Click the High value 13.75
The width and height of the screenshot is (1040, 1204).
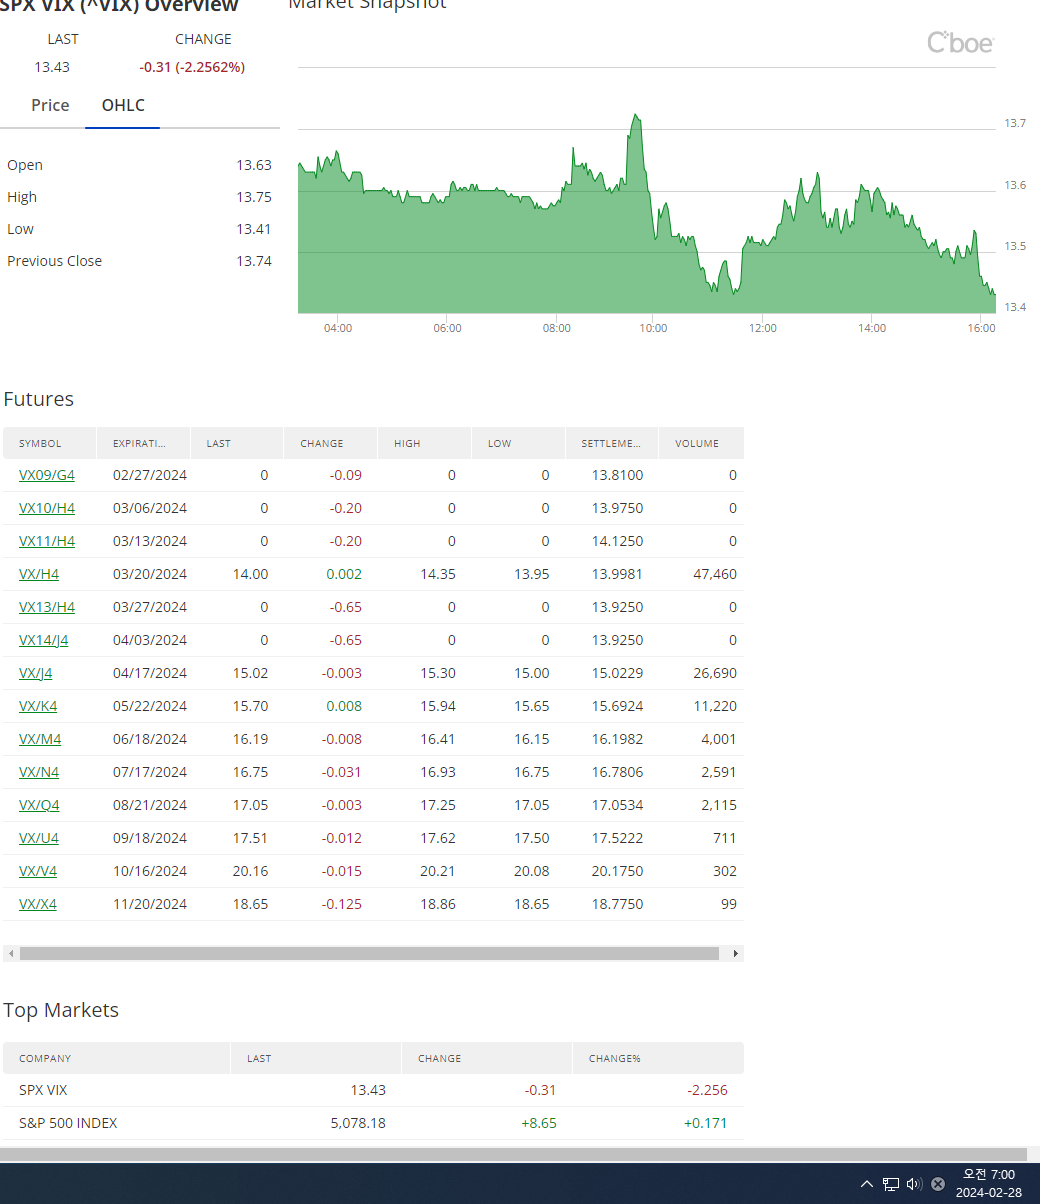coord(254,197)
